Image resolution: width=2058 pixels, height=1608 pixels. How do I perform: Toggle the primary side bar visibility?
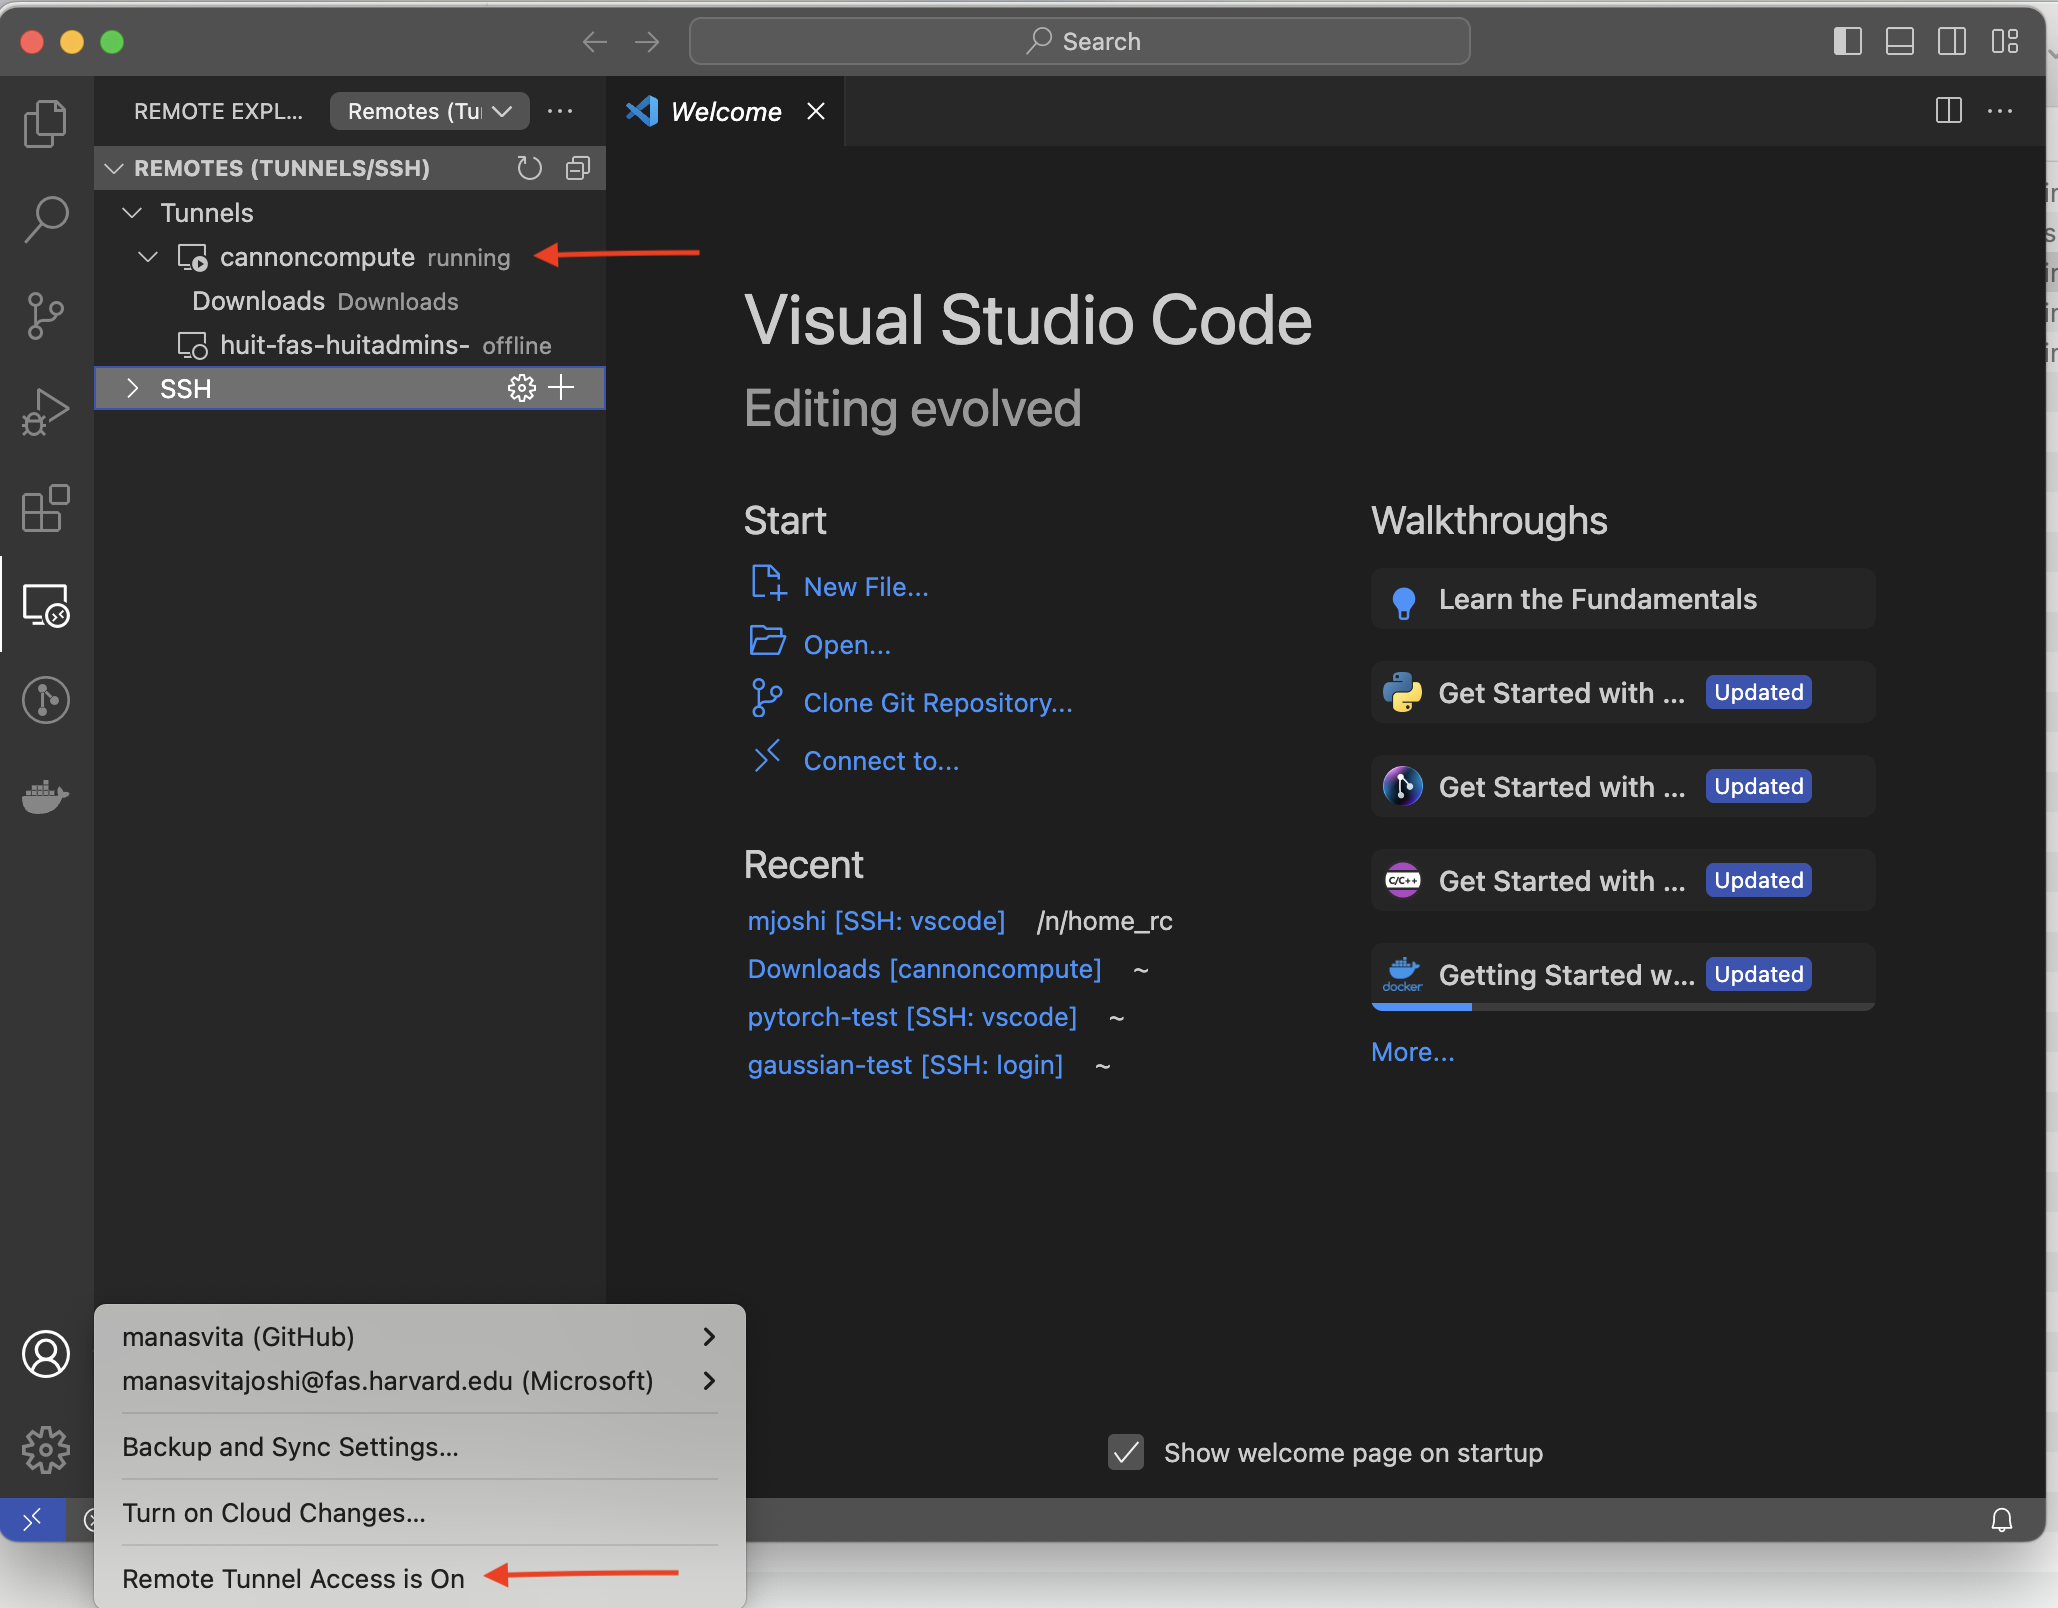1847,42
